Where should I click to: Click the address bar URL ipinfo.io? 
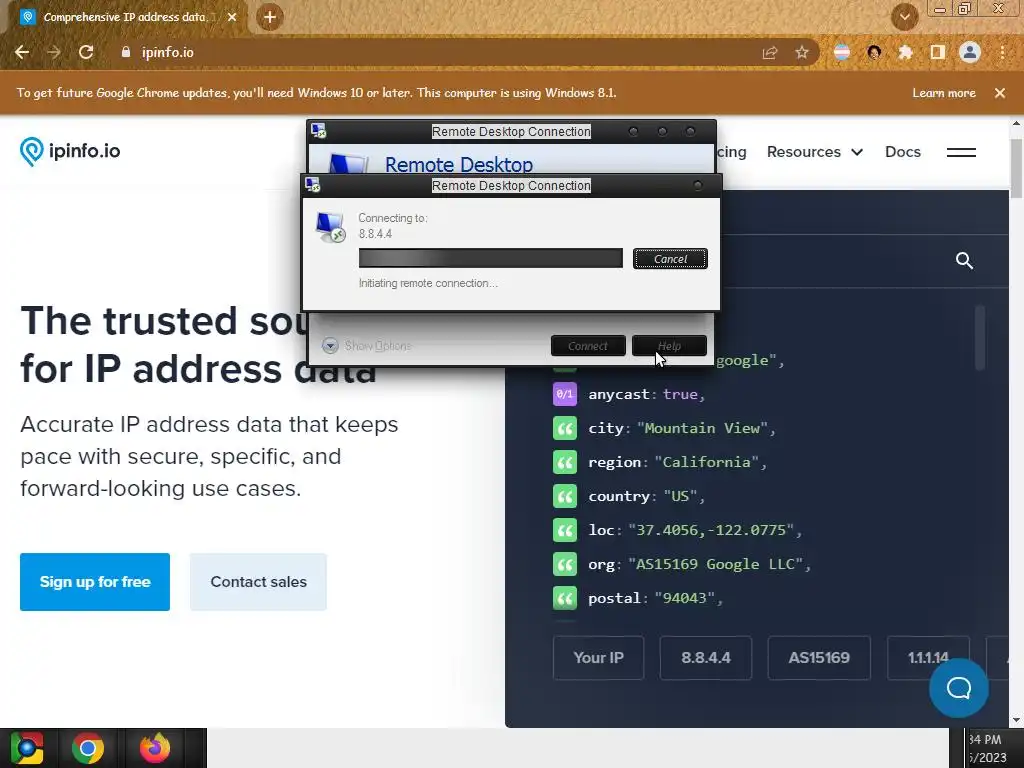(x=168, y=52)
